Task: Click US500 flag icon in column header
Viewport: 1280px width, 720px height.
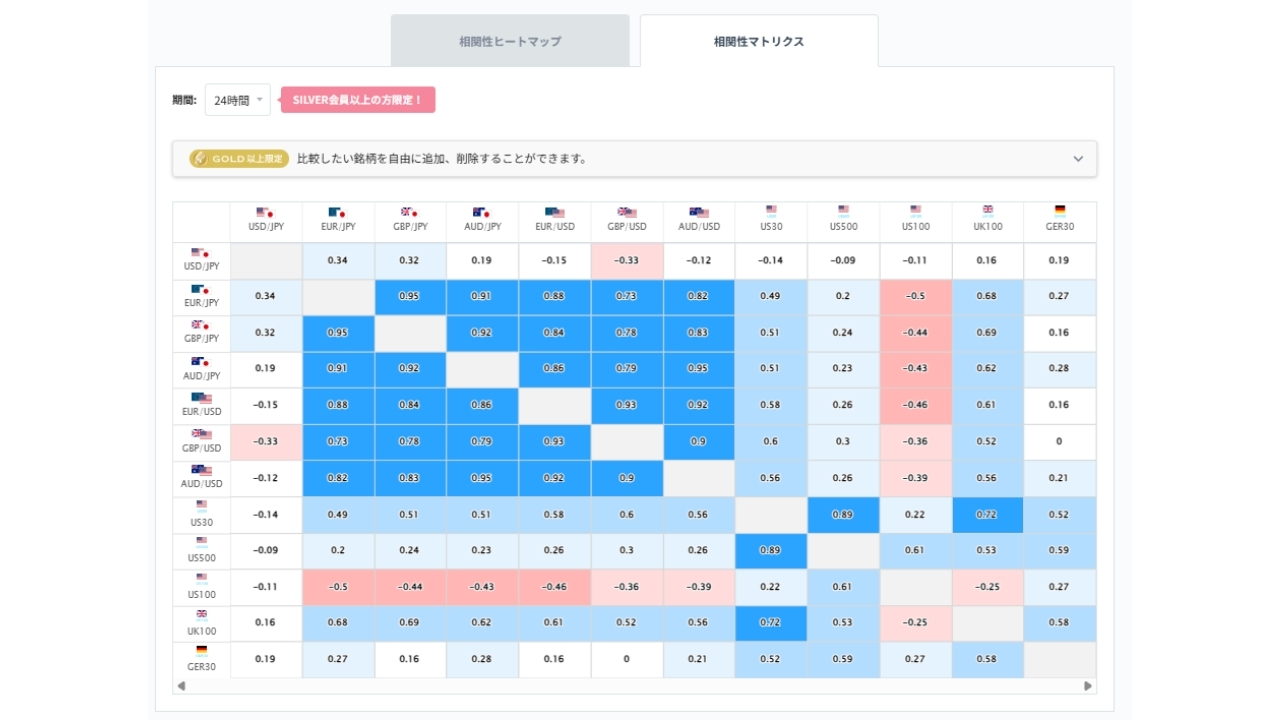Action: [x=843, y=211]
